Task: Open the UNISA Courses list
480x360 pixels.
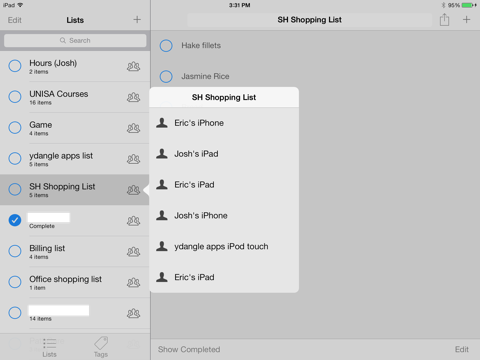Action: [x=75, y=97]
